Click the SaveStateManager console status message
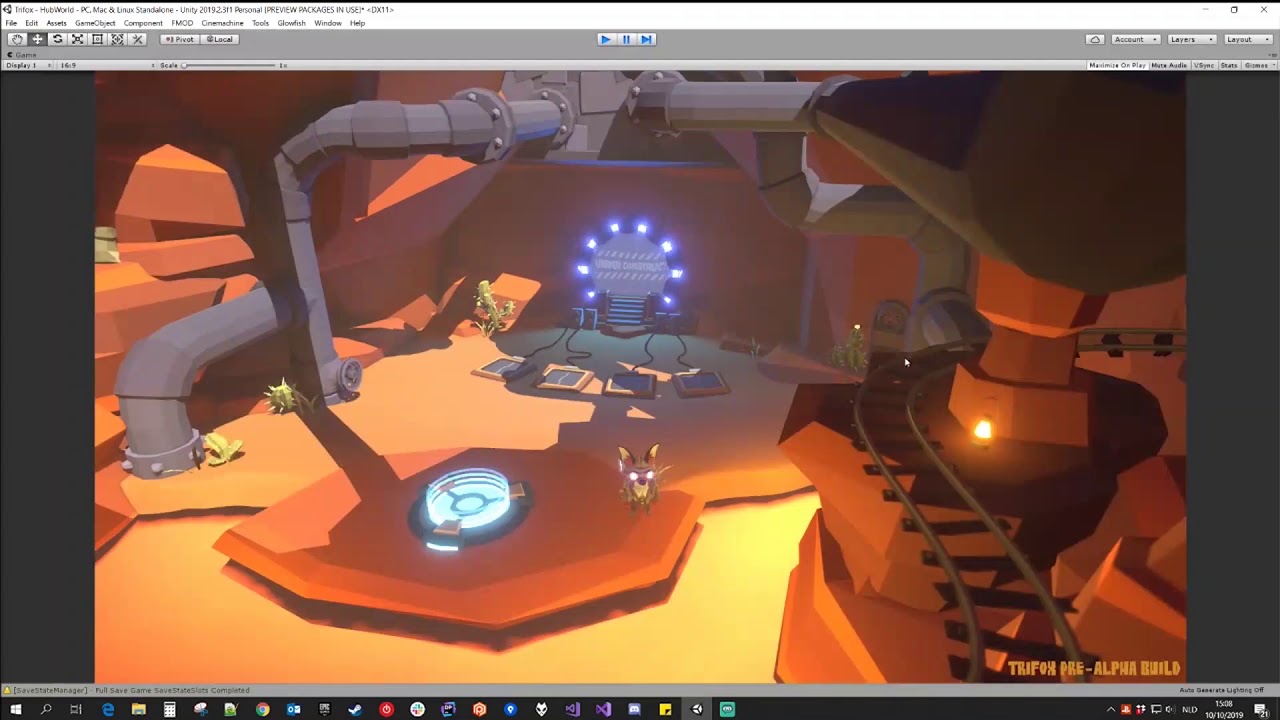1280x720 pixels. (128, 690)
